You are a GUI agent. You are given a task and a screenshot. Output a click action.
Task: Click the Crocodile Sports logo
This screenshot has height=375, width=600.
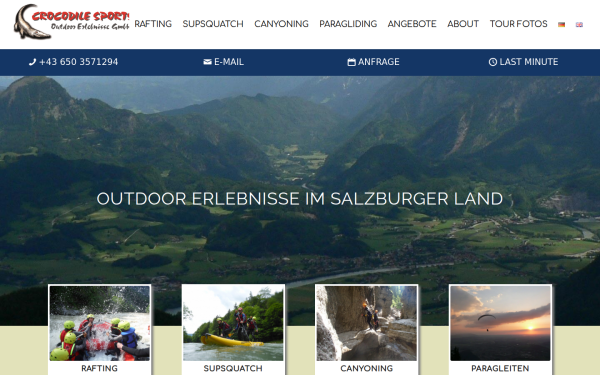(x=71, y=22)
